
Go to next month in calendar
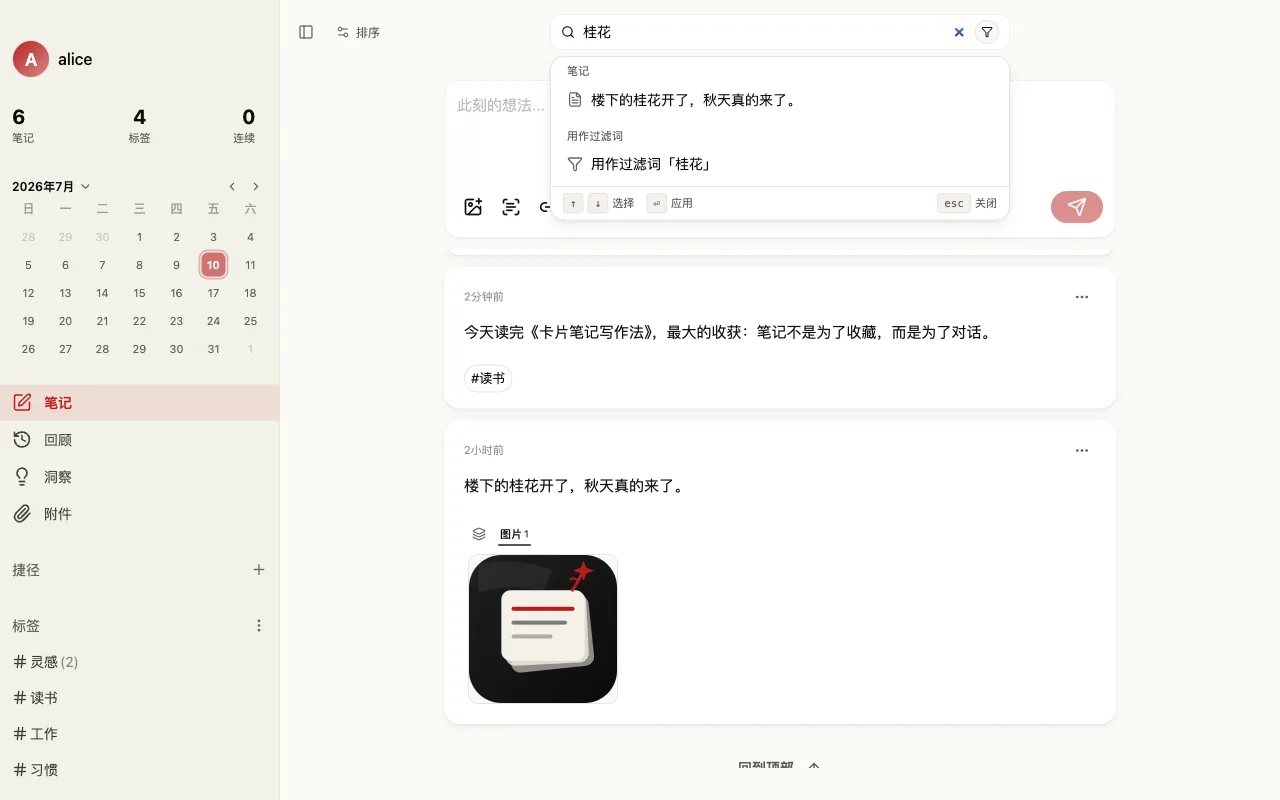tap(256, 186)
